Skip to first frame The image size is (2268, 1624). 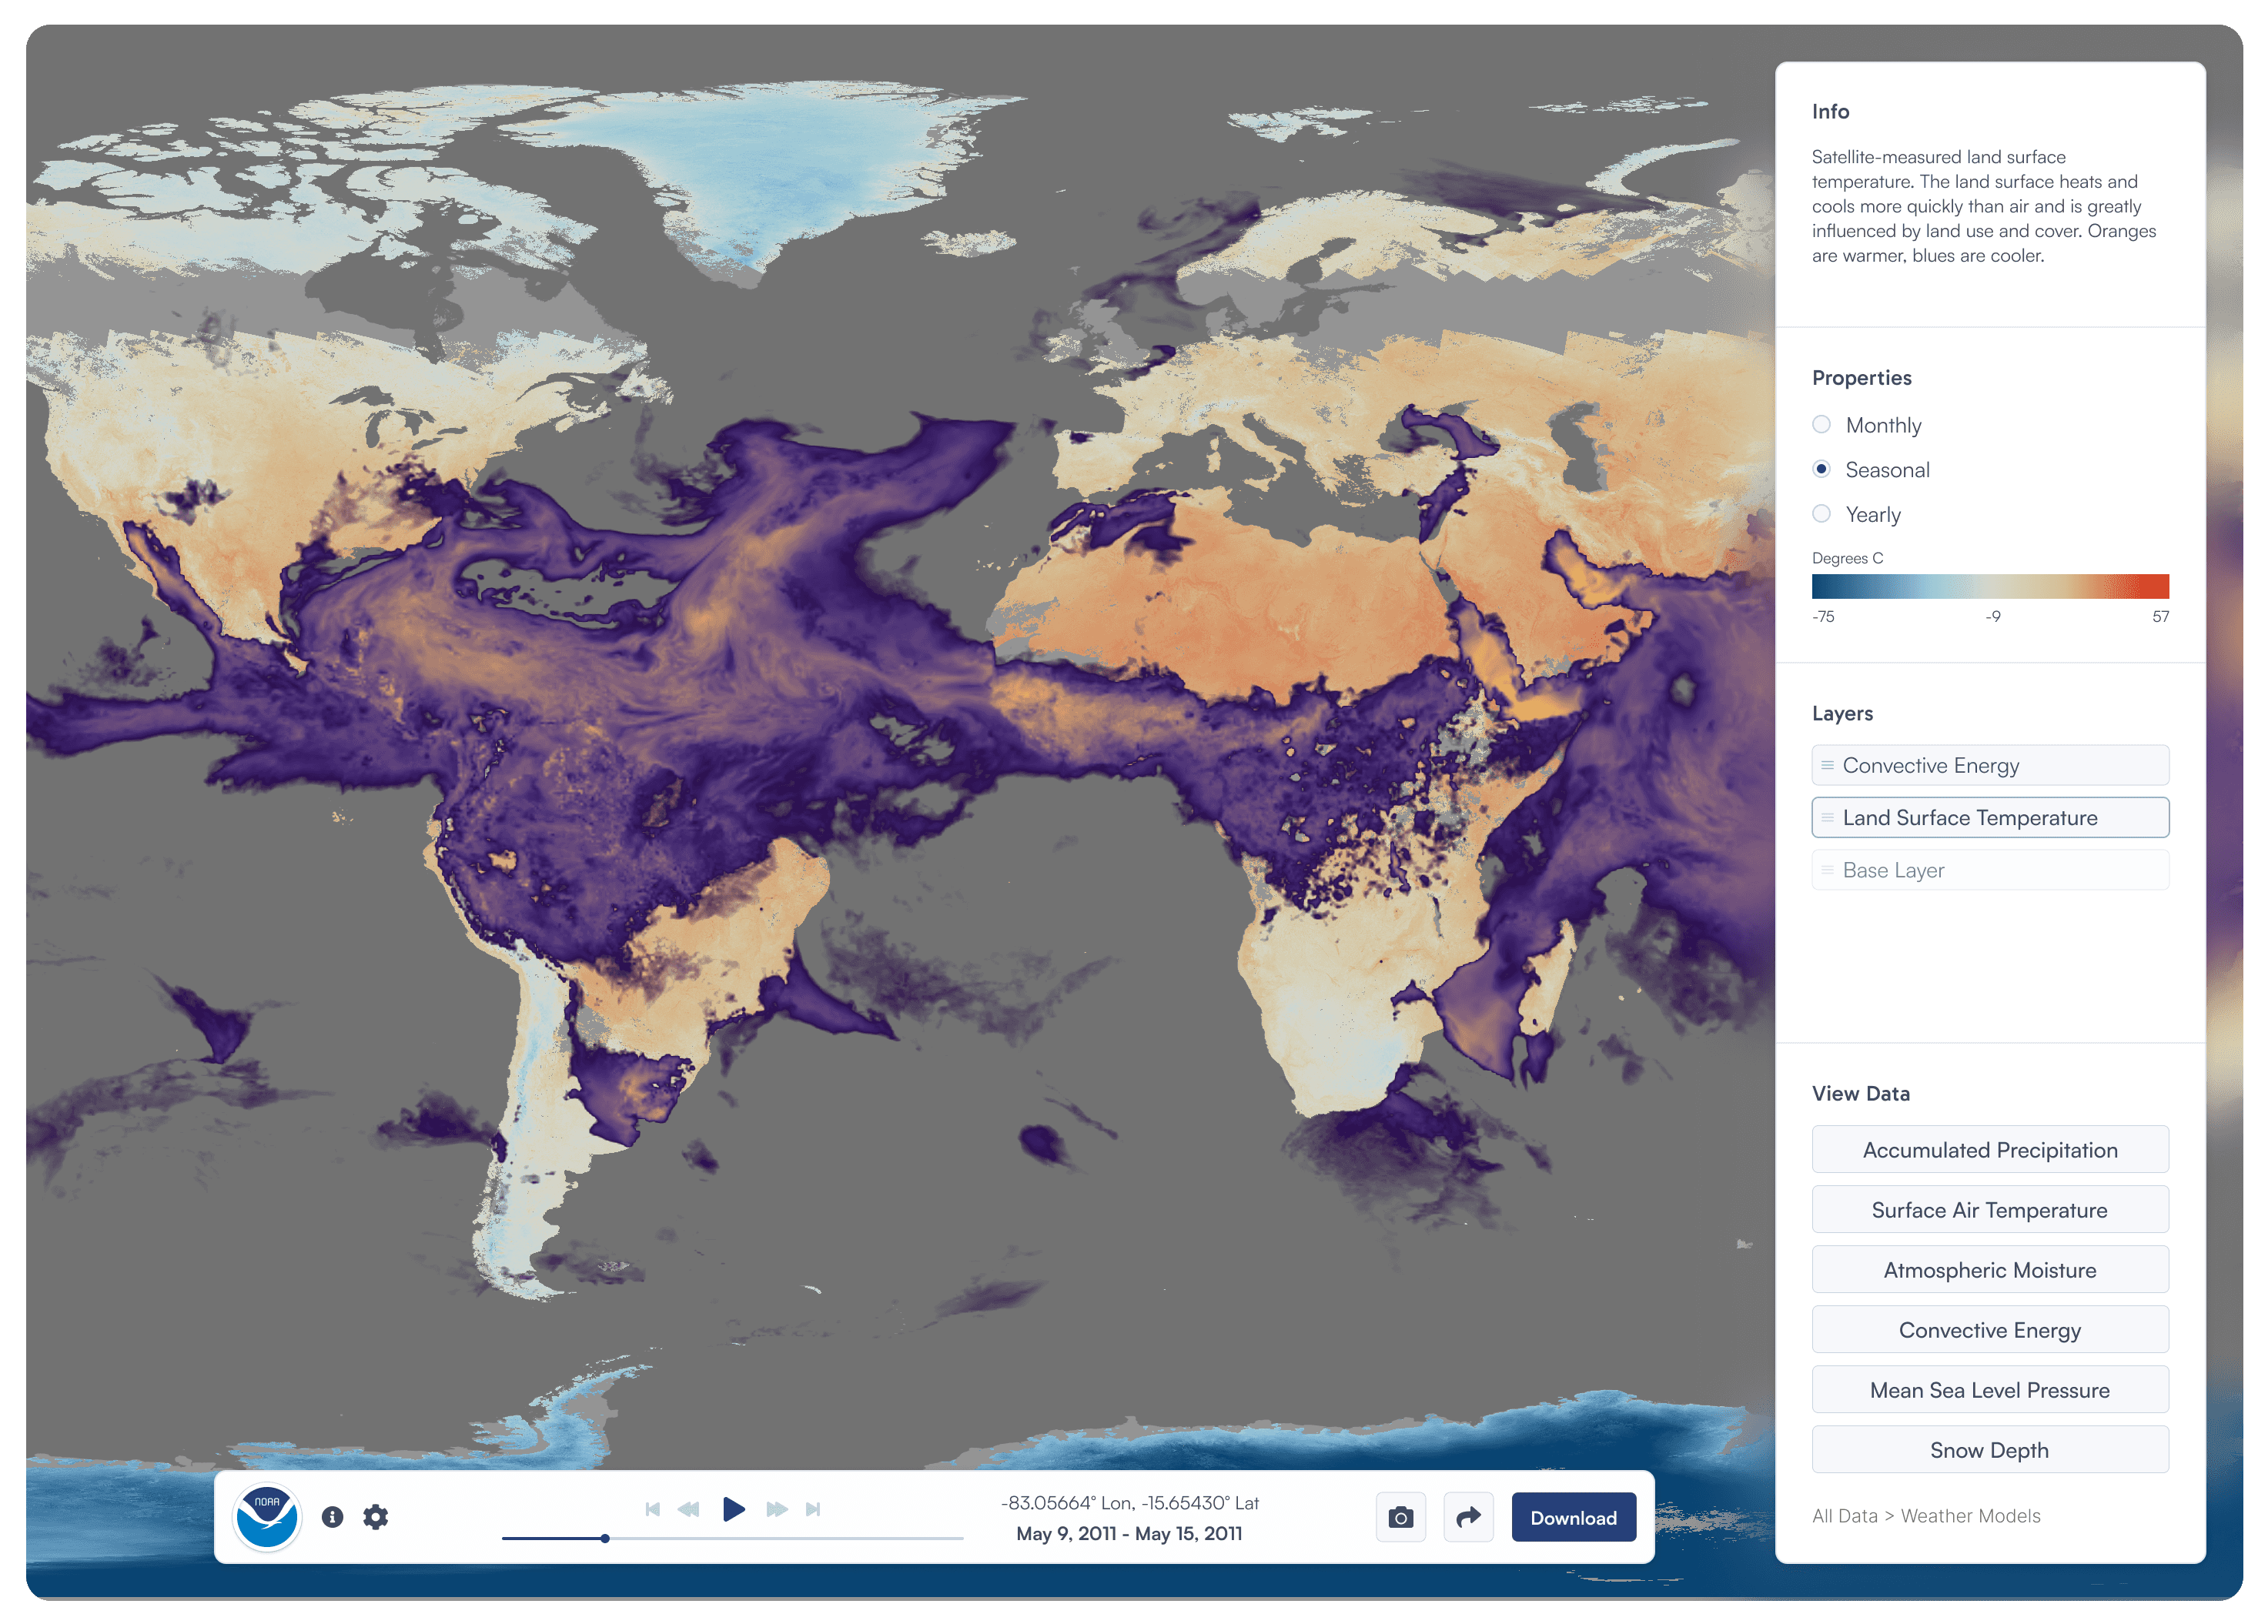653,1509
